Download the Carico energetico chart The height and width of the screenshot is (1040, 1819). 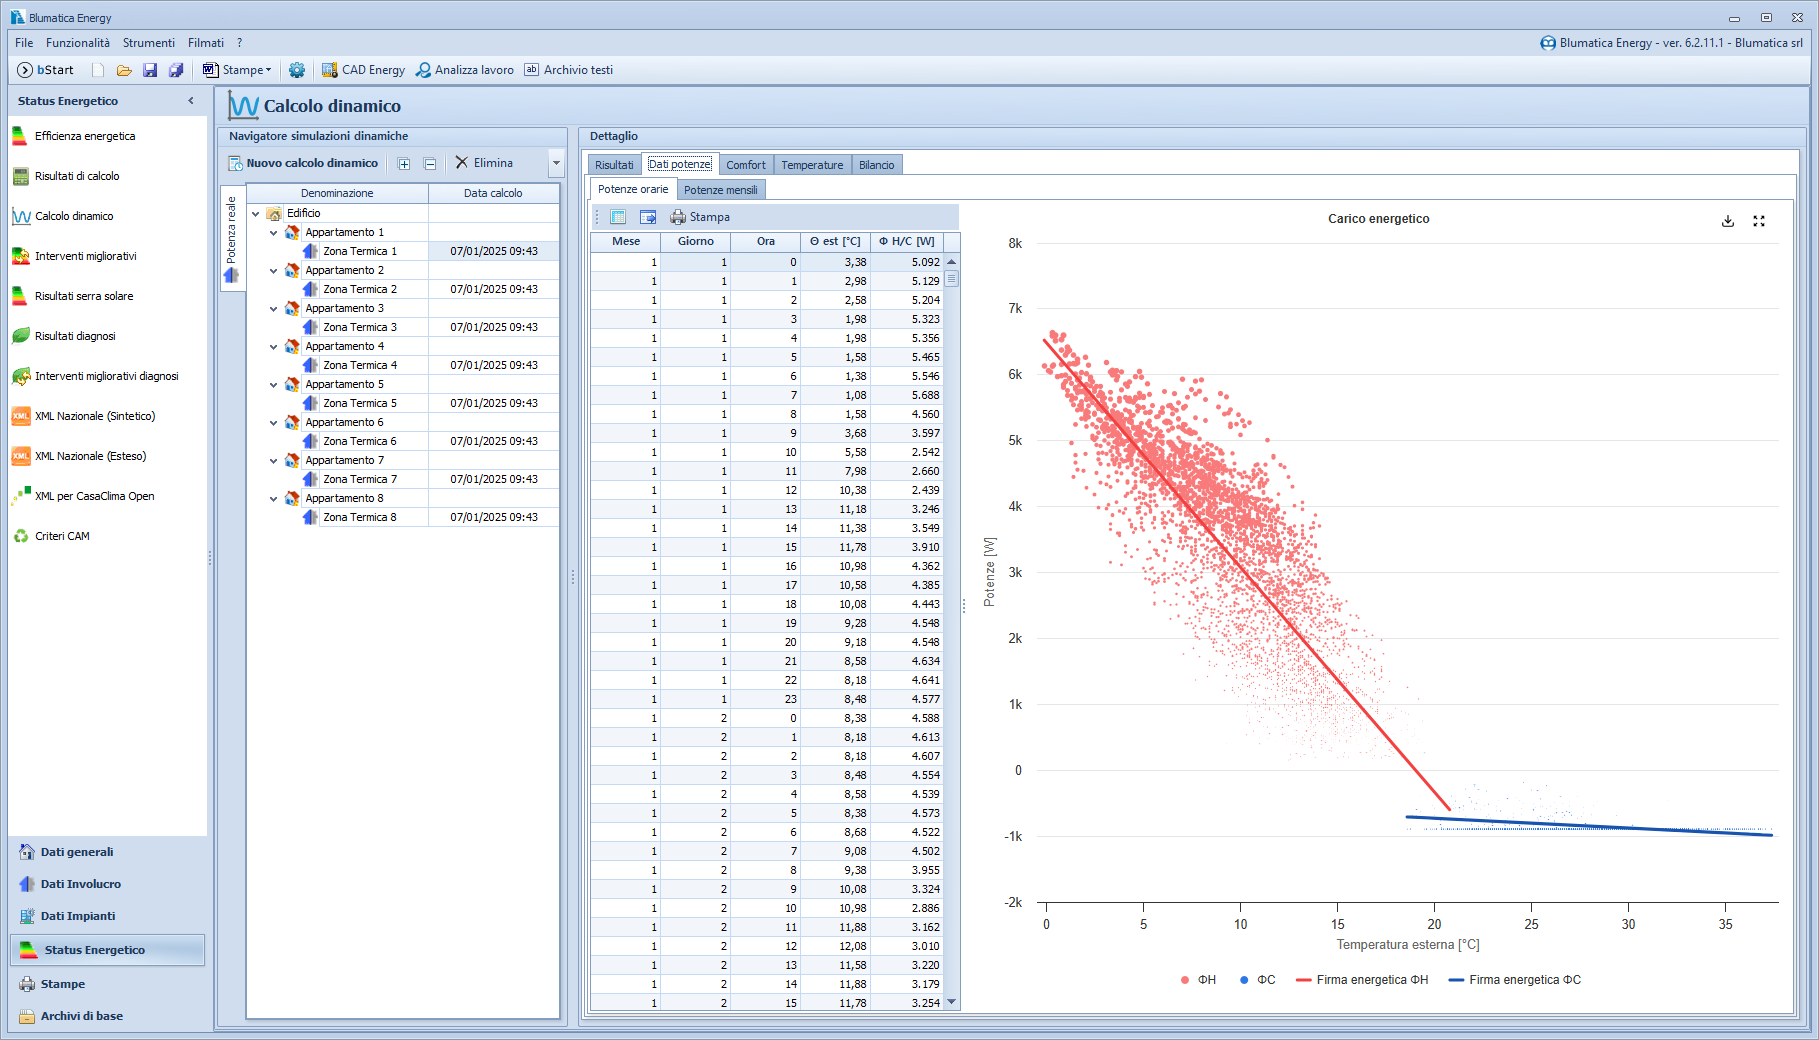point(1727,221)
